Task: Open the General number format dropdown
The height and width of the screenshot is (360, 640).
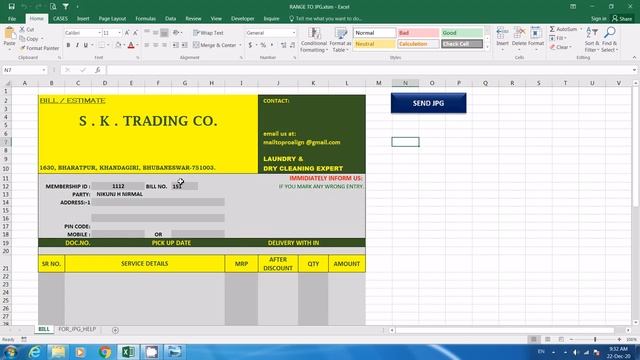Action: (x=293, y=33)
